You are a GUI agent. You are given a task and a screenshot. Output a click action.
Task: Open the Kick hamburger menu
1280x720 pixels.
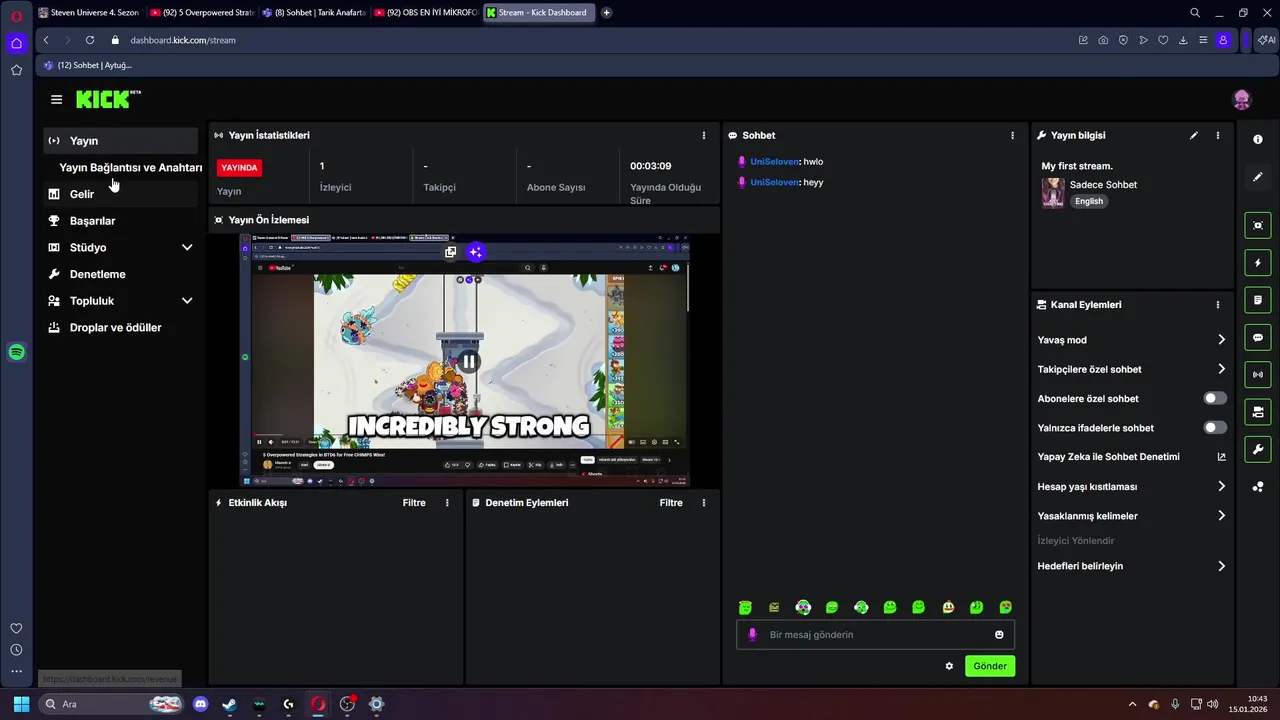pos(56,99)
